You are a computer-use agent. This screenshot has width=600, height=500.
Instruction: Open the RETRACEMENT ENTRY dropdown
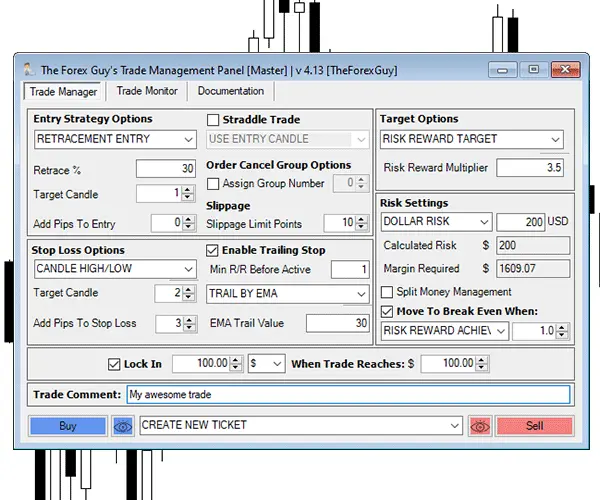pos(115,140)
